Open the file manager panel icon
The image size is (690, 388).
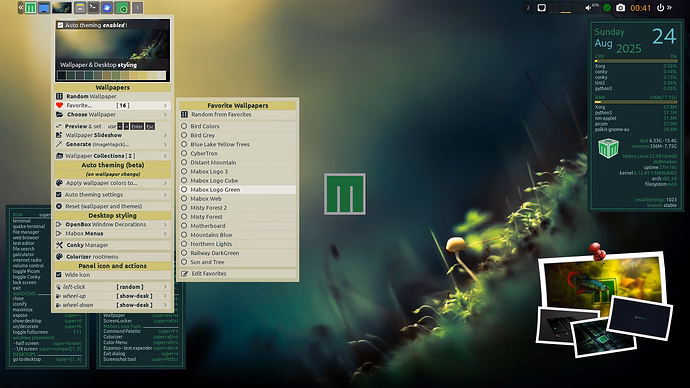tap(80, 7)
